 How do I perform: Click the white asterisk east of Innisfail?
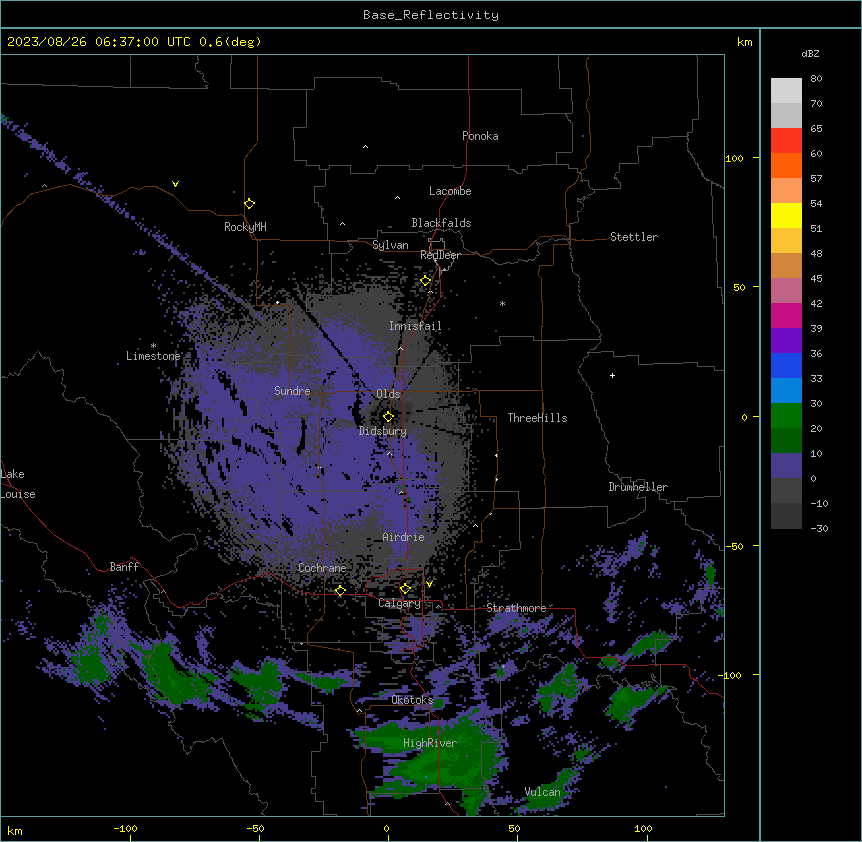click(x=502, y=303)
